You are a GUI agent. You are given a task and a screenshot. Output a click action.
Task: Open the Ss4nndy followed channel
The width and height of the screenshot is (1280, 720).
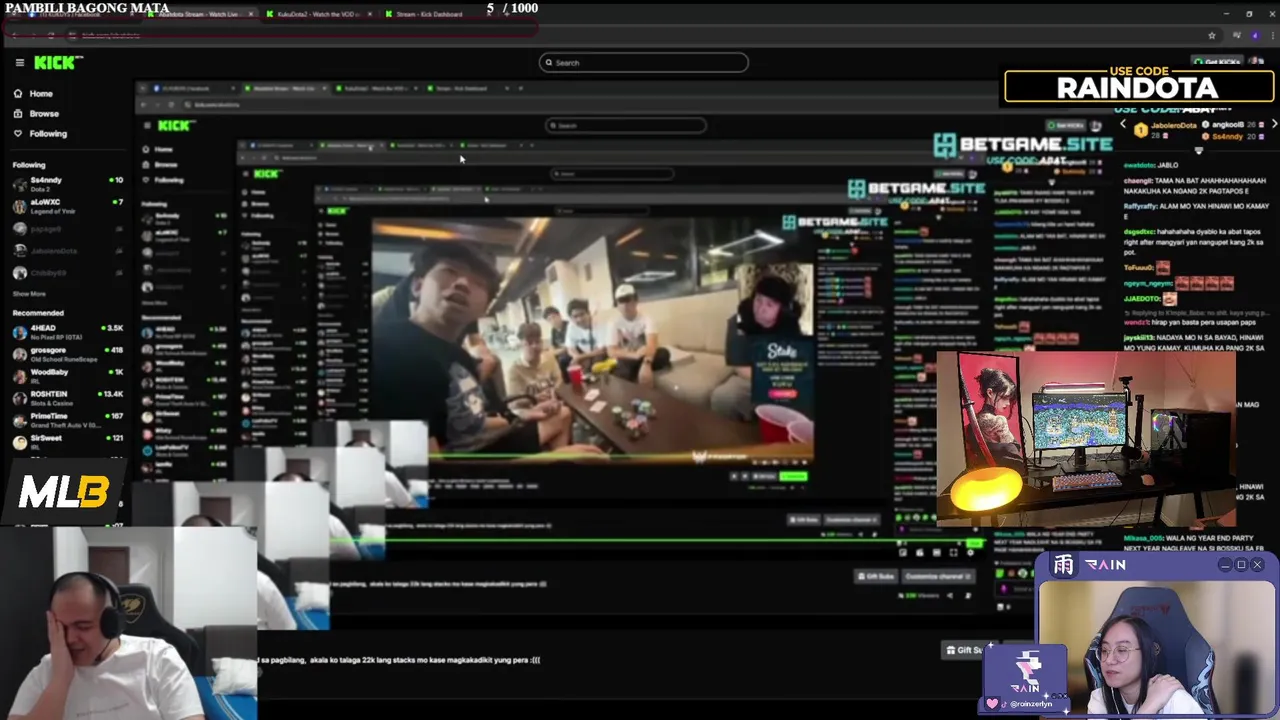(x=67, y=183)
